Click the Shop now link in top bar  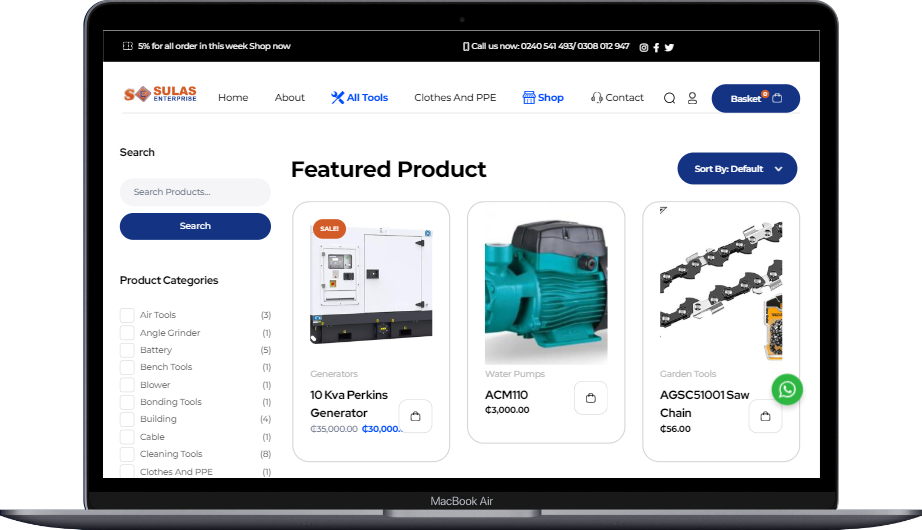[x=269, y=46]
